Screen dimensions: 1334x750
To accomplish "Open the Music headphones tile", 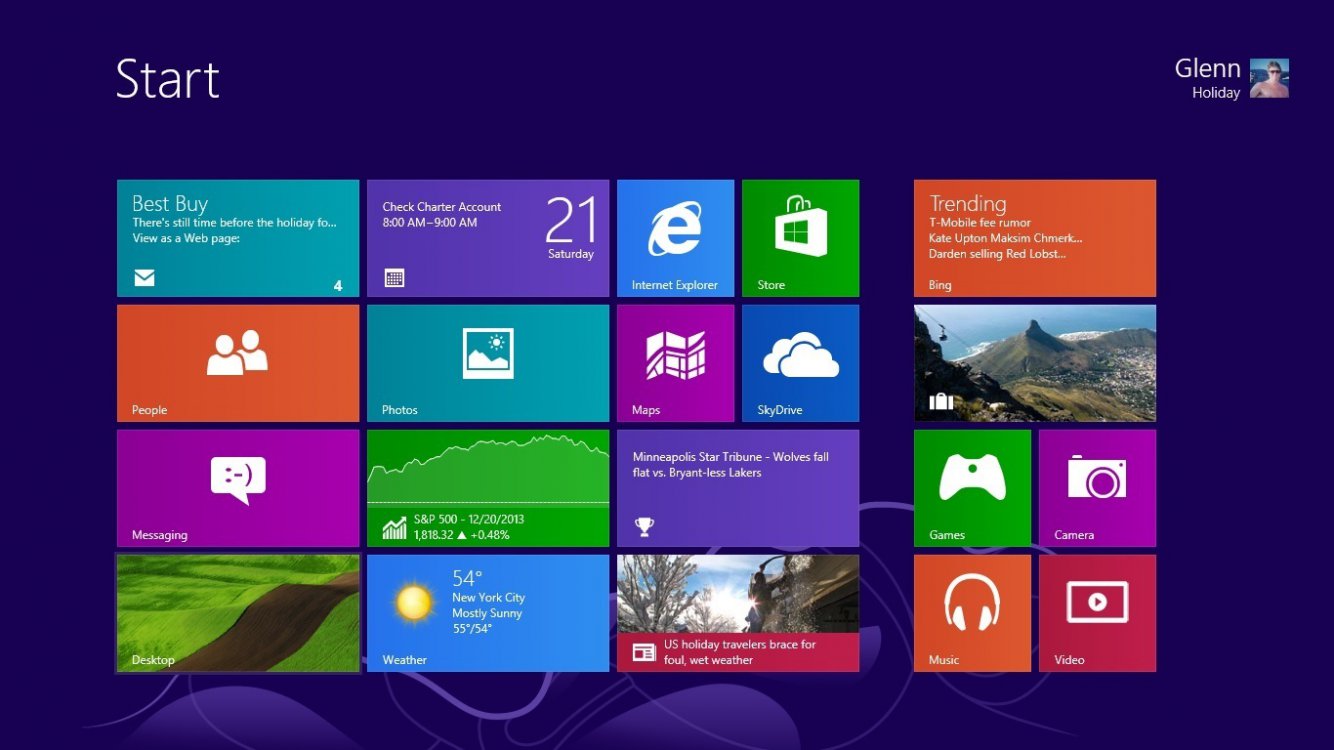I will tap(972, 613).
